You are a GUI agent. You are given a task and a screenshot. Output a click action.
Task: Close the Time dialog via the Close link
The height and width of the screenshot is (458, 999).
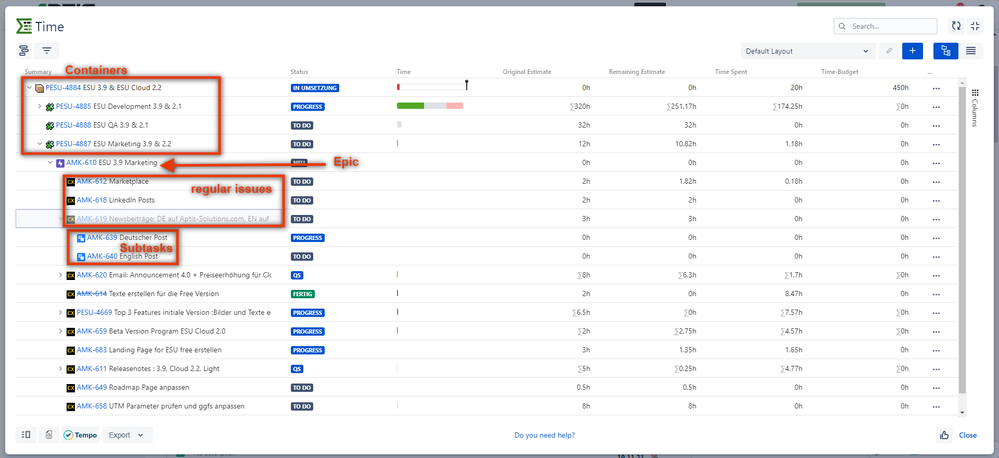[x=968, y=435]
